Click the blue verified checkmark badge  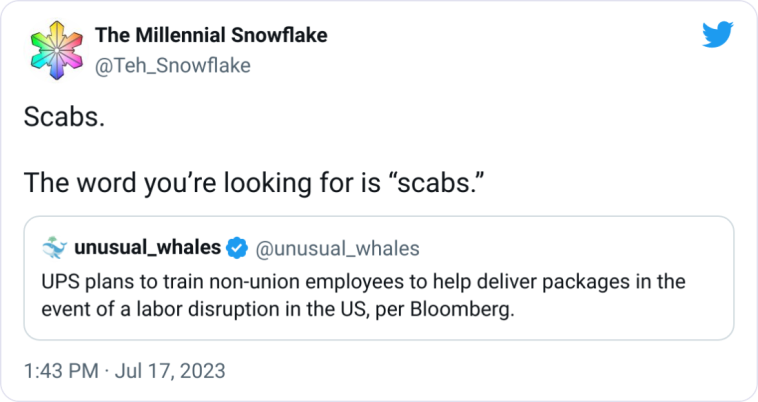[237, 248]
